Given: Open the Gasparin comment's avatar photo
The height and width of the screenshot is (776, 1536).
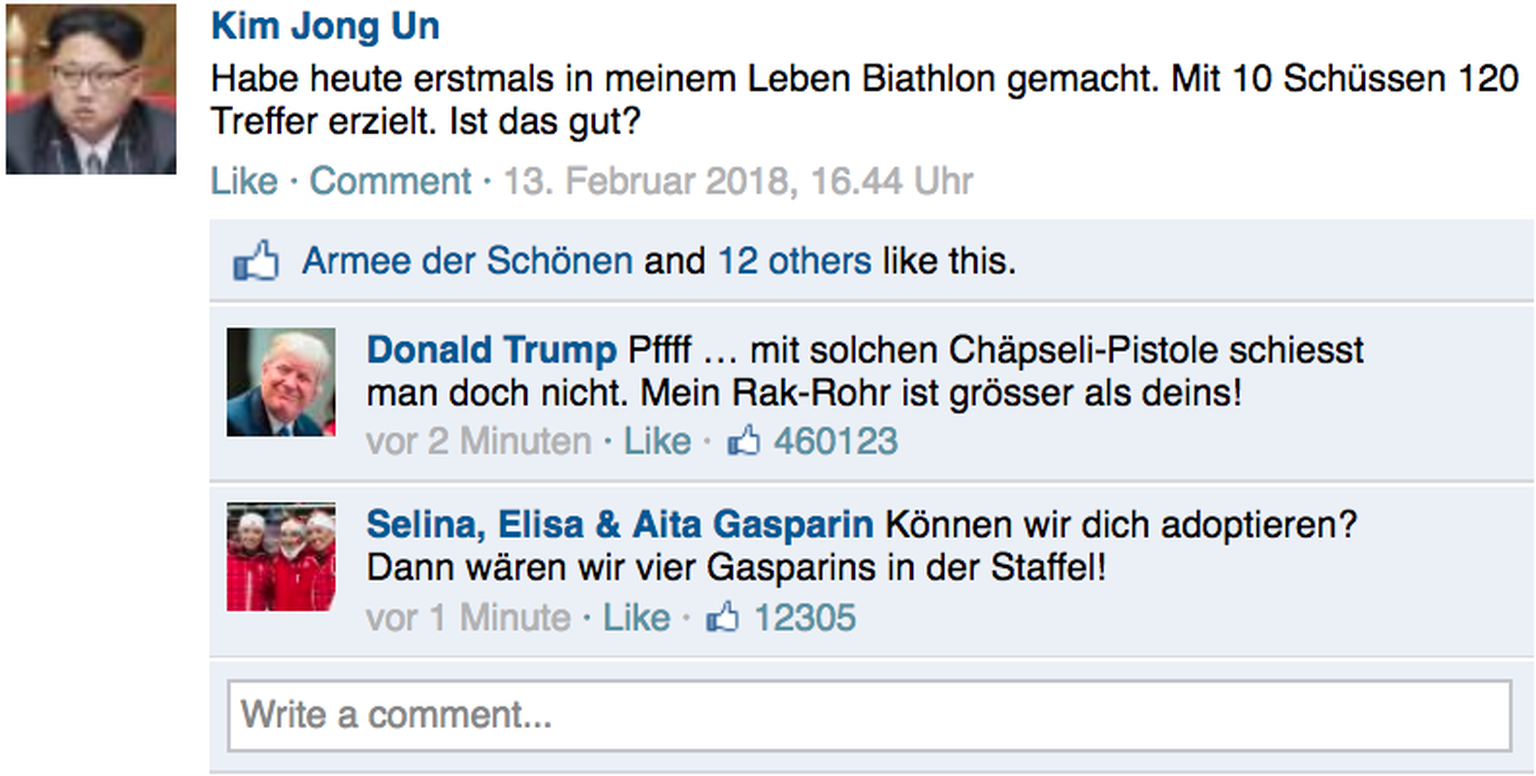Looking at the screenshot, I should 281,557.
